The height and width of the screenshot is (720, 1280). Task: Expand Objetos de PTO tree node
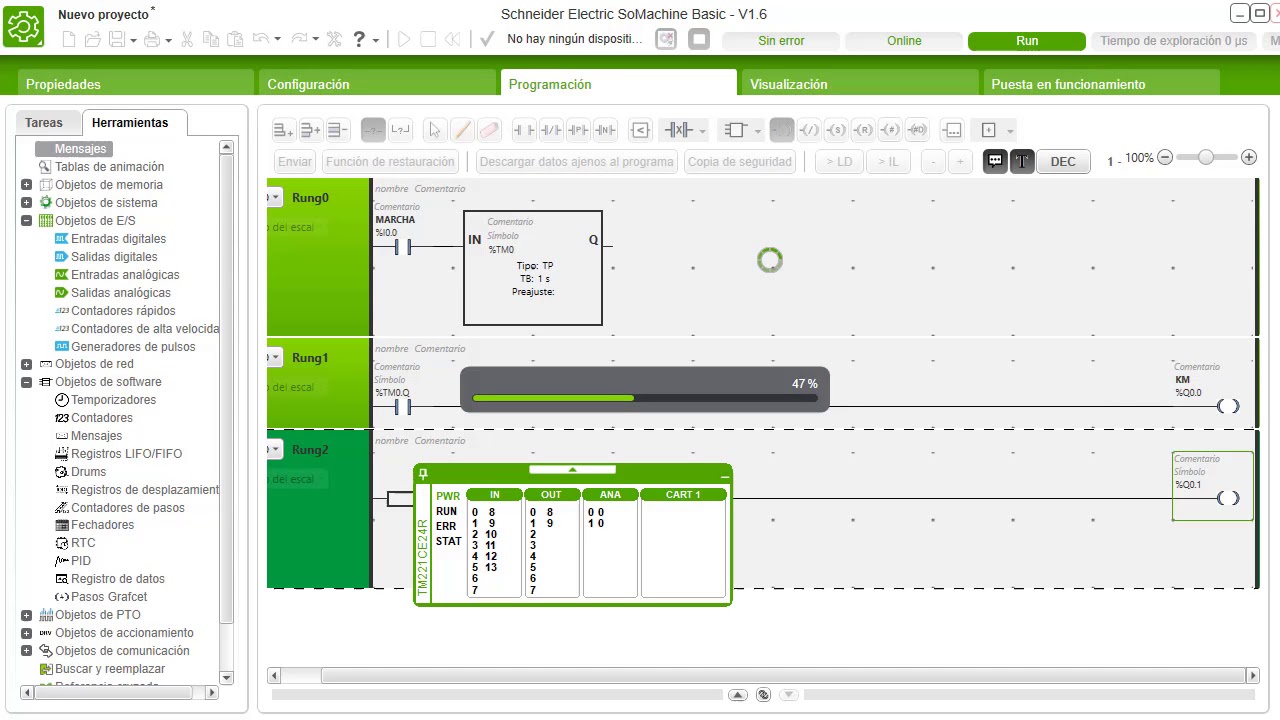coord(26,615)
